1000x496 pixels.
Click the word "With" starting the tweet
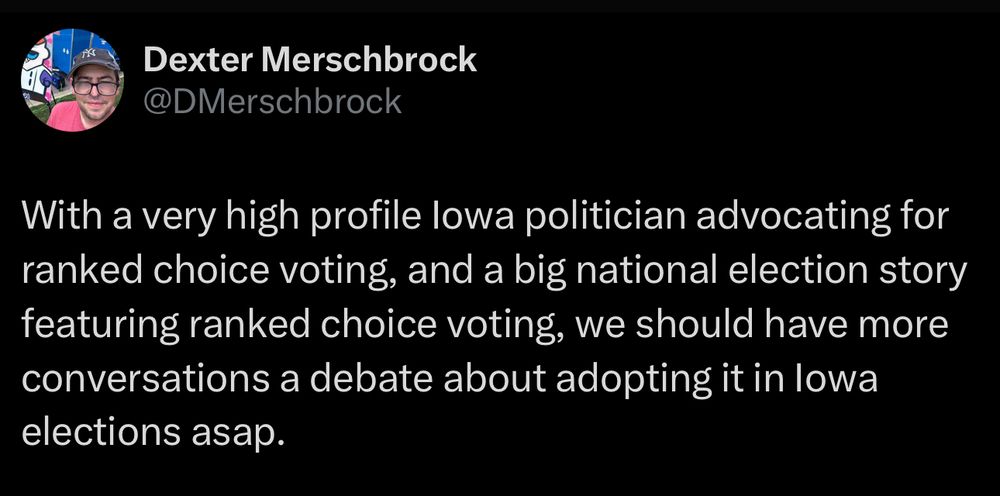57,218
